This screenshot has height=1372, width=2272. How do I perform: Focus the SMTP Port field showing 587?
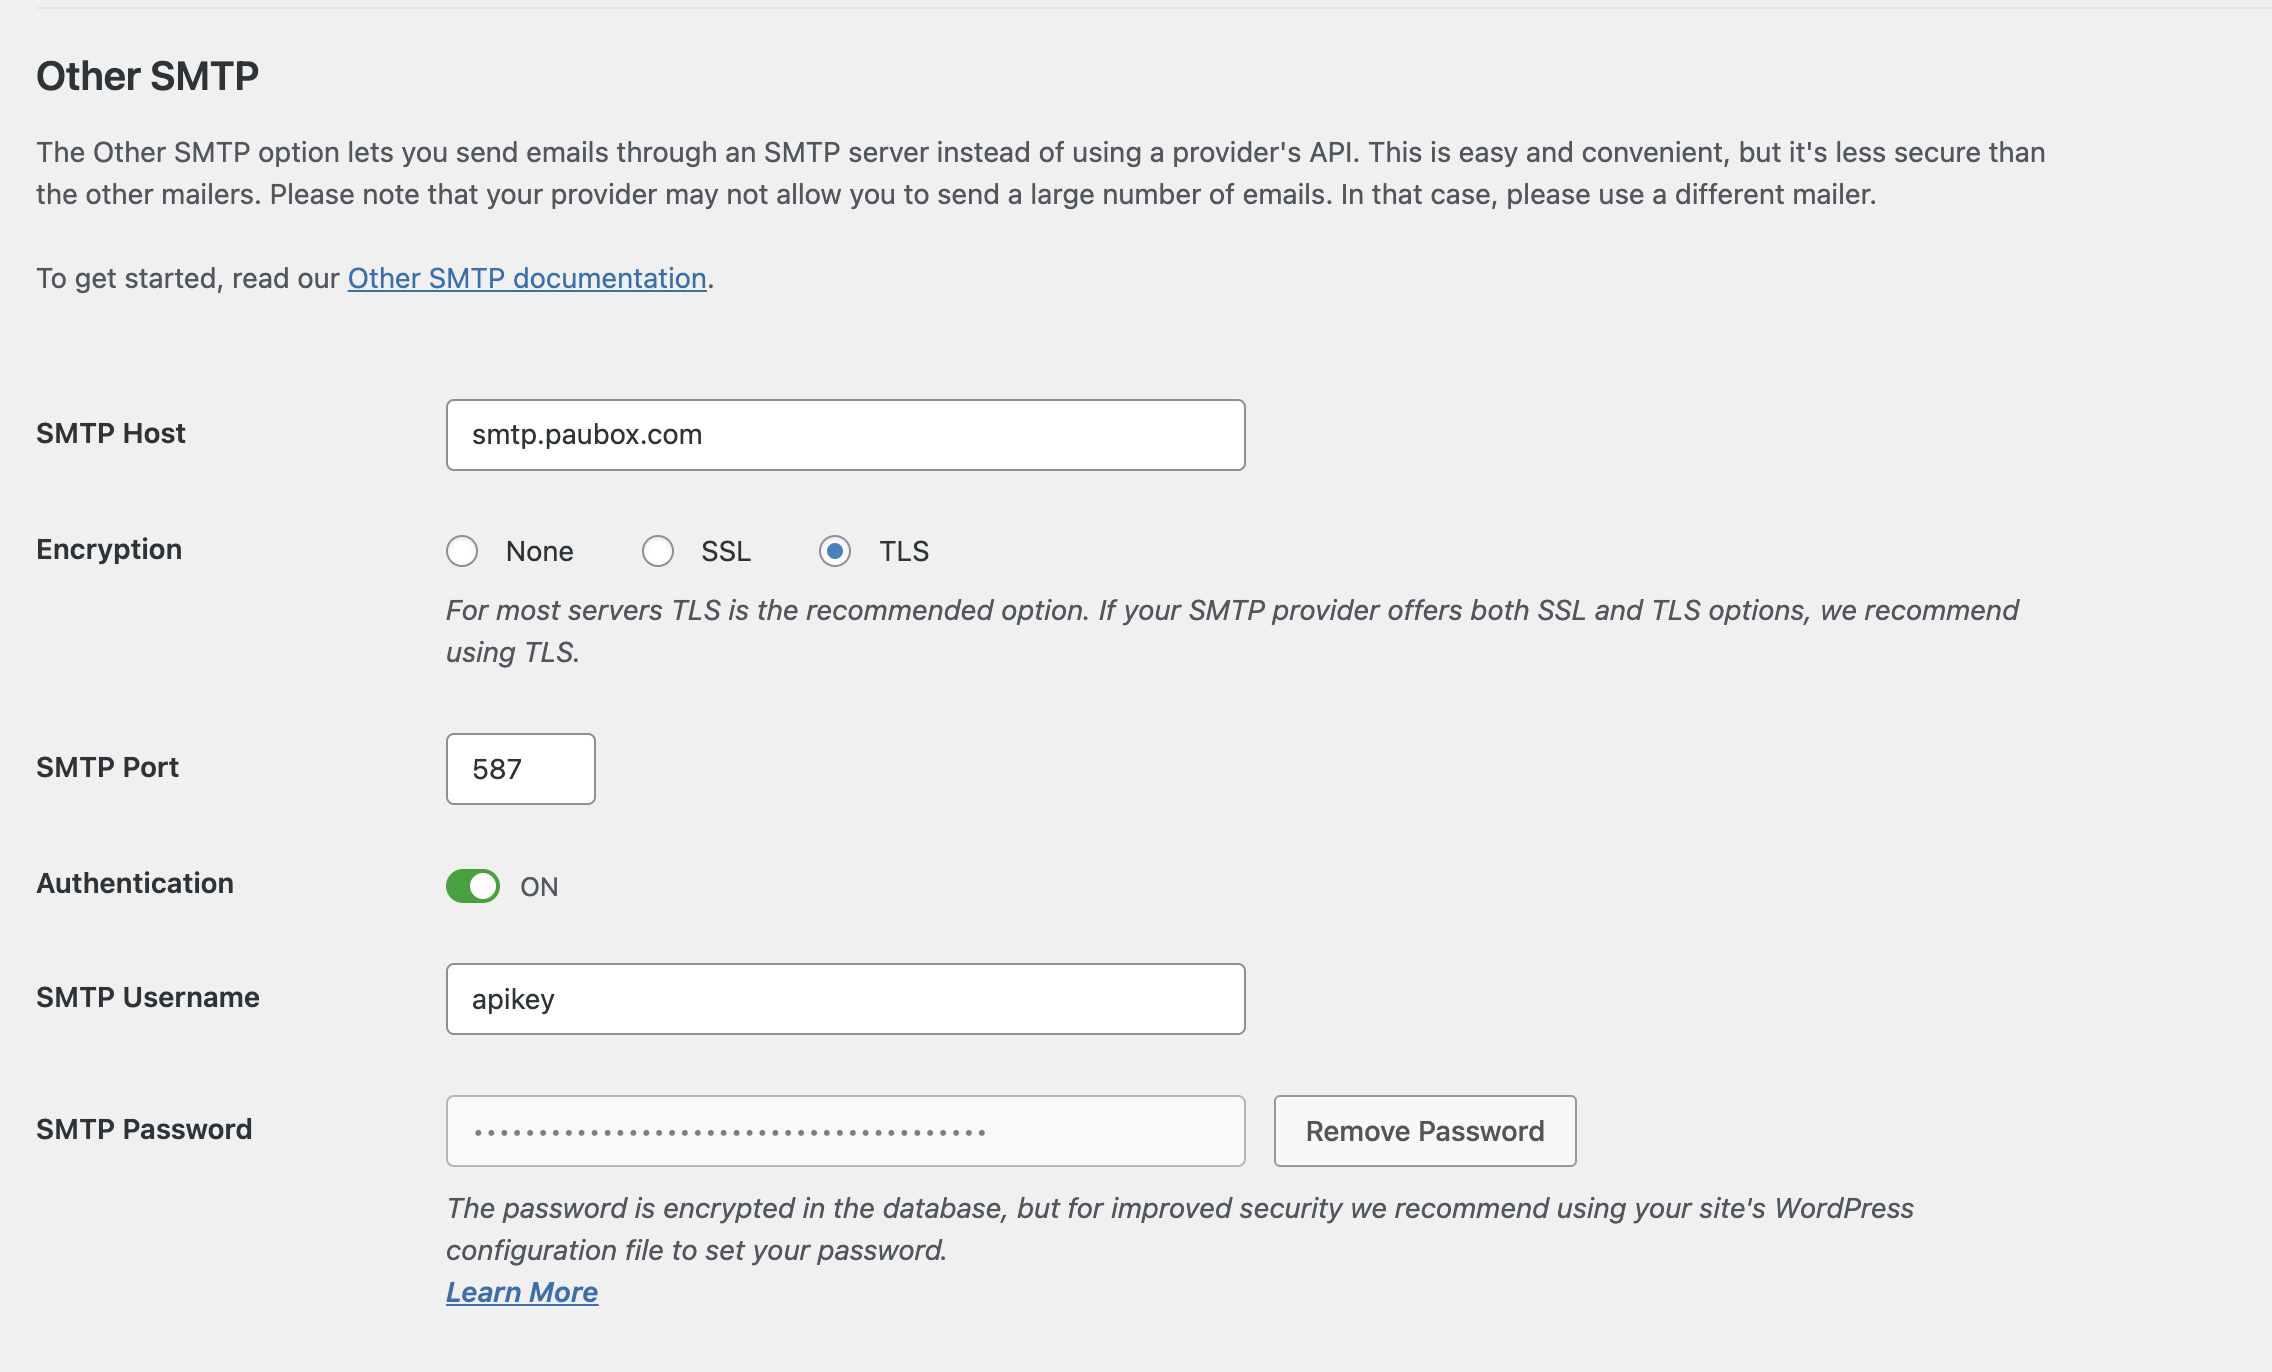coord(520,769)
